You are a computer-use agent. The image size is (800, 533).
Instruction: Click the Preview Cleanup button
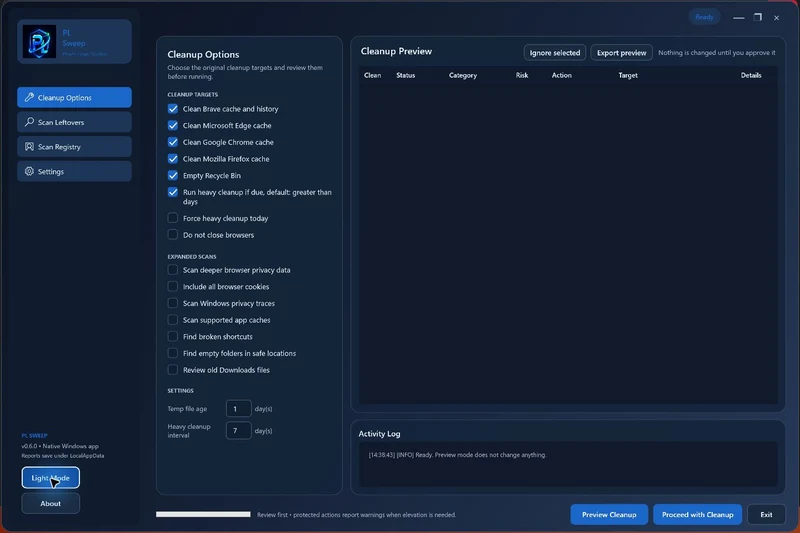[609, 515]
